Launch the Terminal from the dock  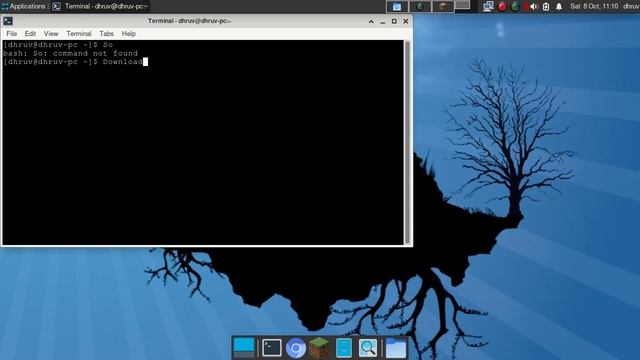click(272, 348)
